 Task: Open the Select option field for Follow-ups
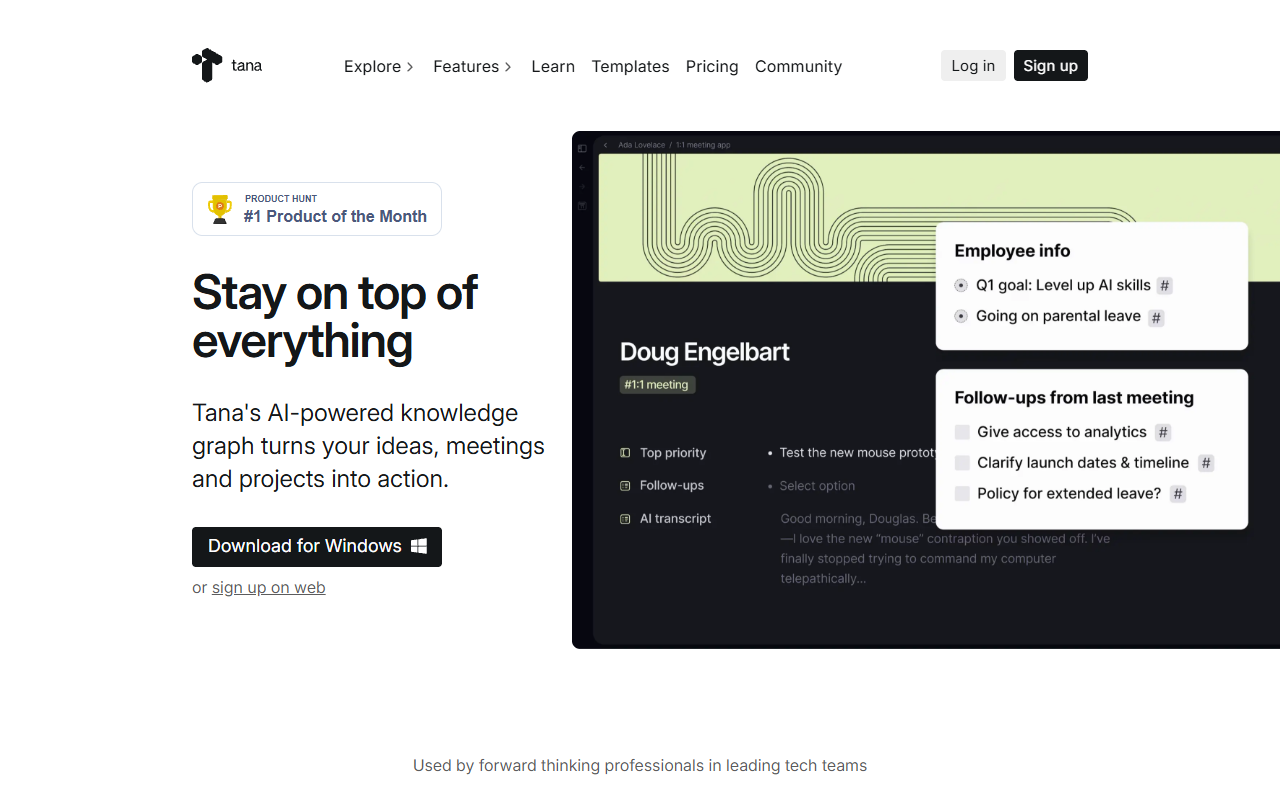[817, 486]
